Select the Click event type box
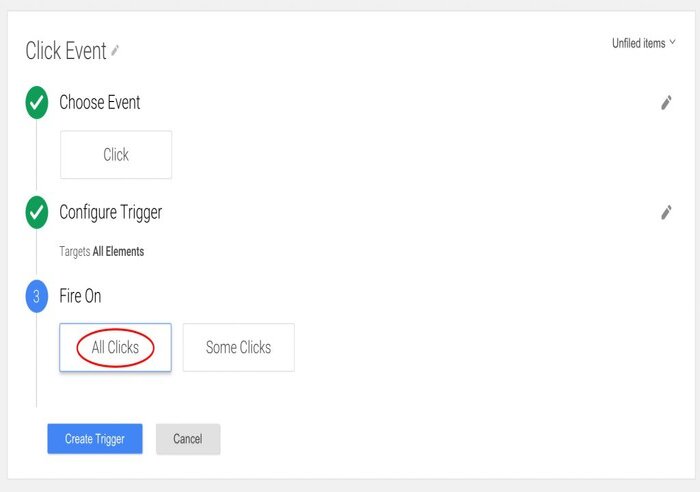 pyautogui.click(x=116, y=154)
